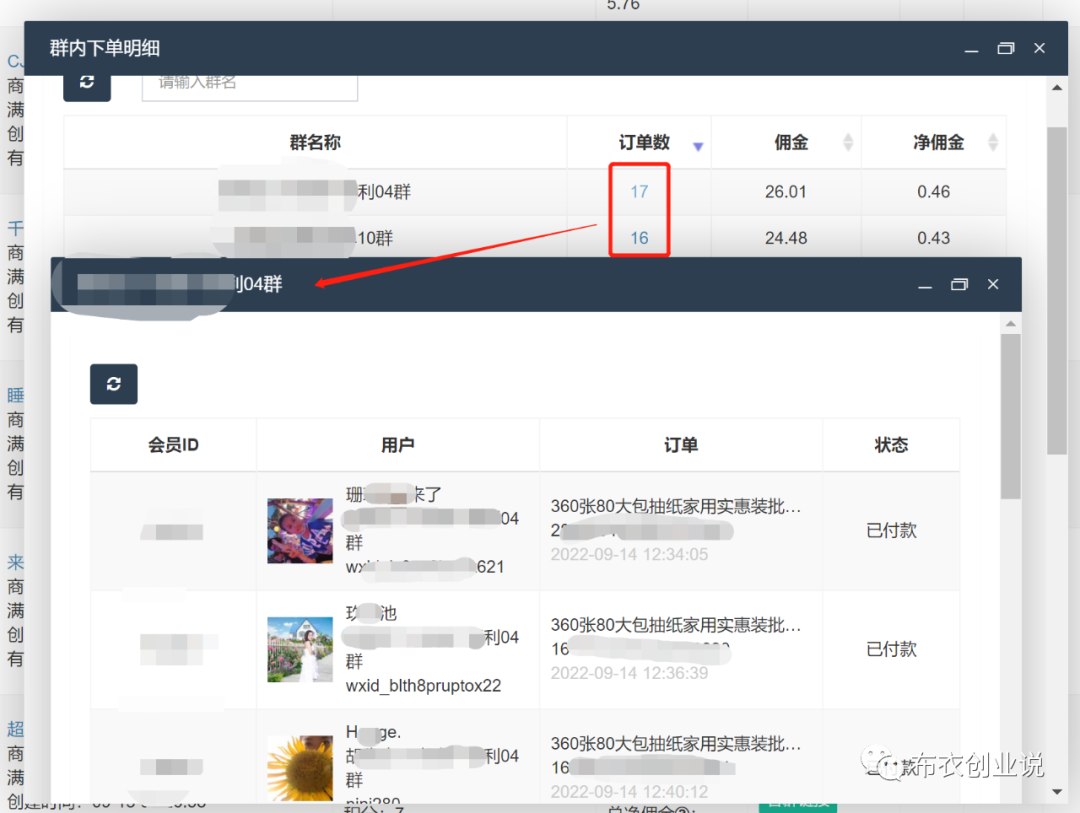Refresh the member order detail table
This screenshot has height=813, width=1080.
coord(113,384)
